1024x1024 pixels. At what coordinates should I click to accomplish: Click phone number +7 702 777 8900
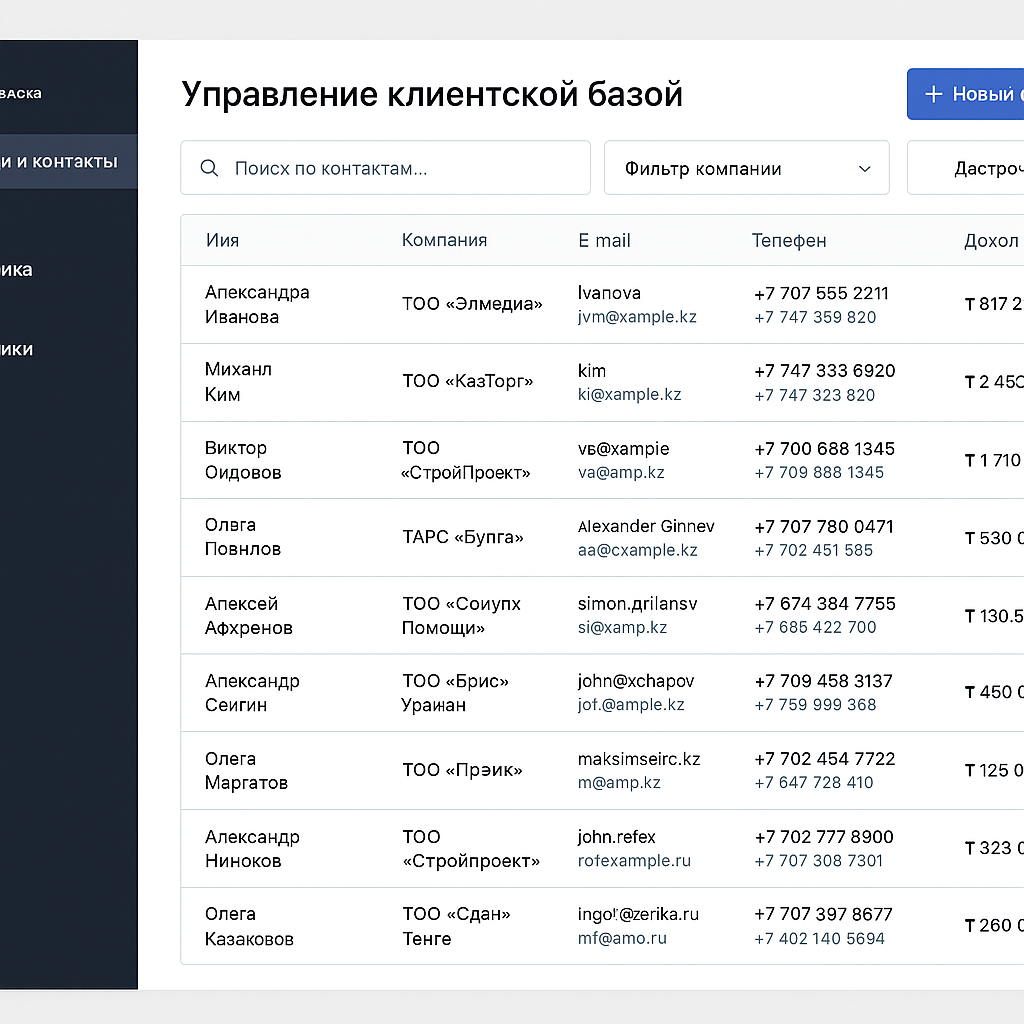coord(824,837)
